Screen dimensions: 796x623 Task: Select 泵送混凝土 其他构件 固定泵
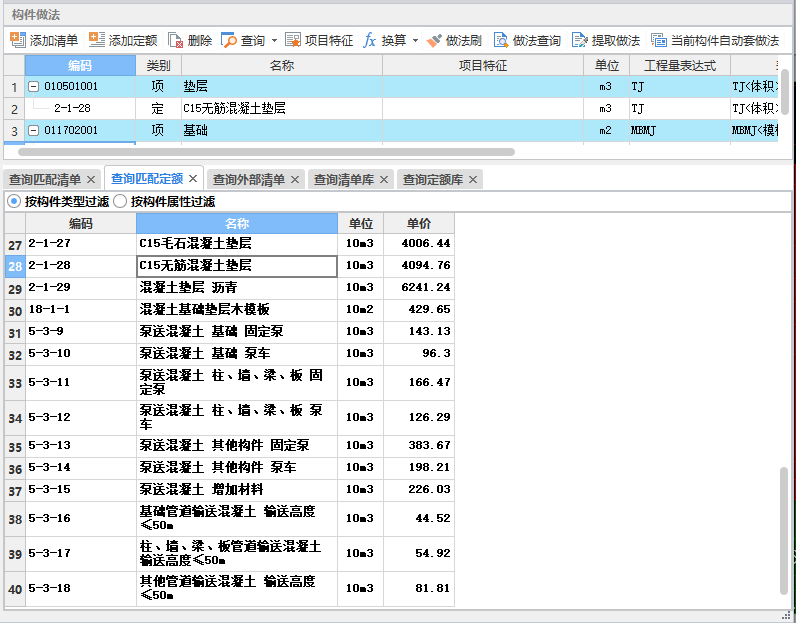pyautogui.click(x=229, y=446)
